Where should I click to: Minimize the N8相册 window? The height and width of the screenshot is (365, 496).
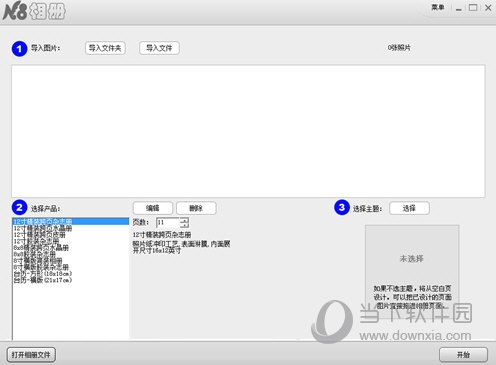459,8
